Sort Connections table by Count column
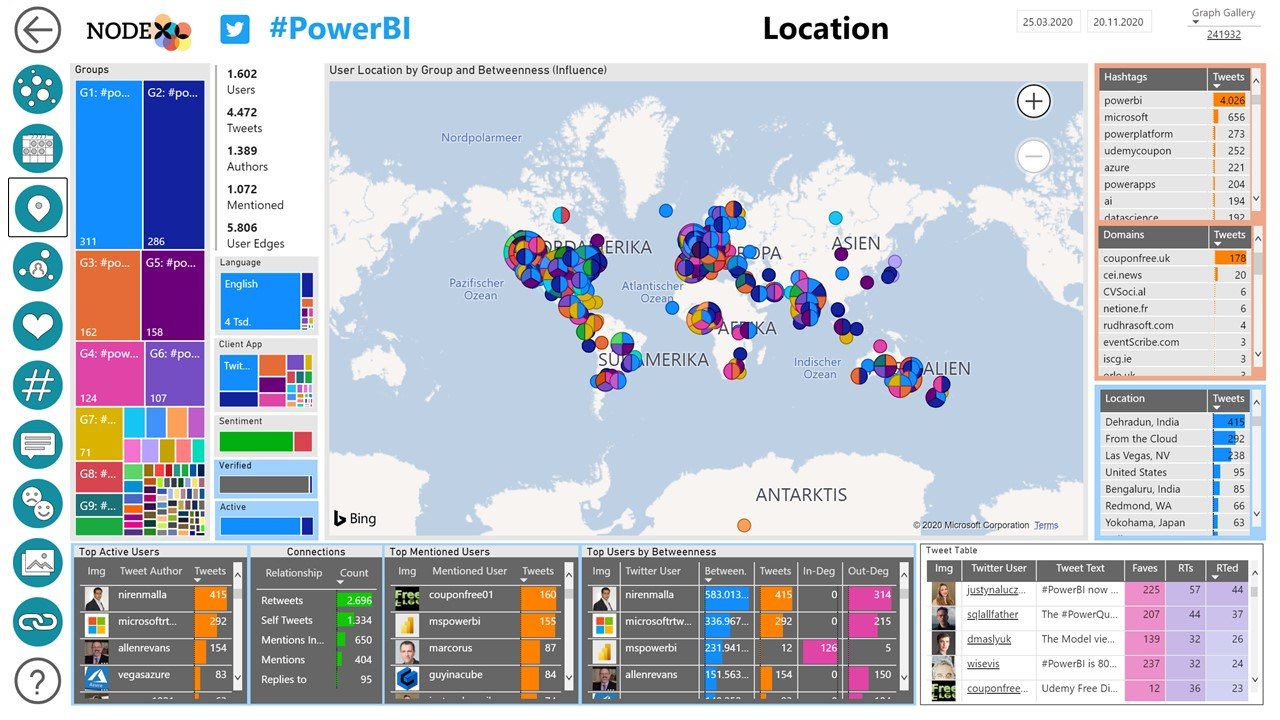 354,574
